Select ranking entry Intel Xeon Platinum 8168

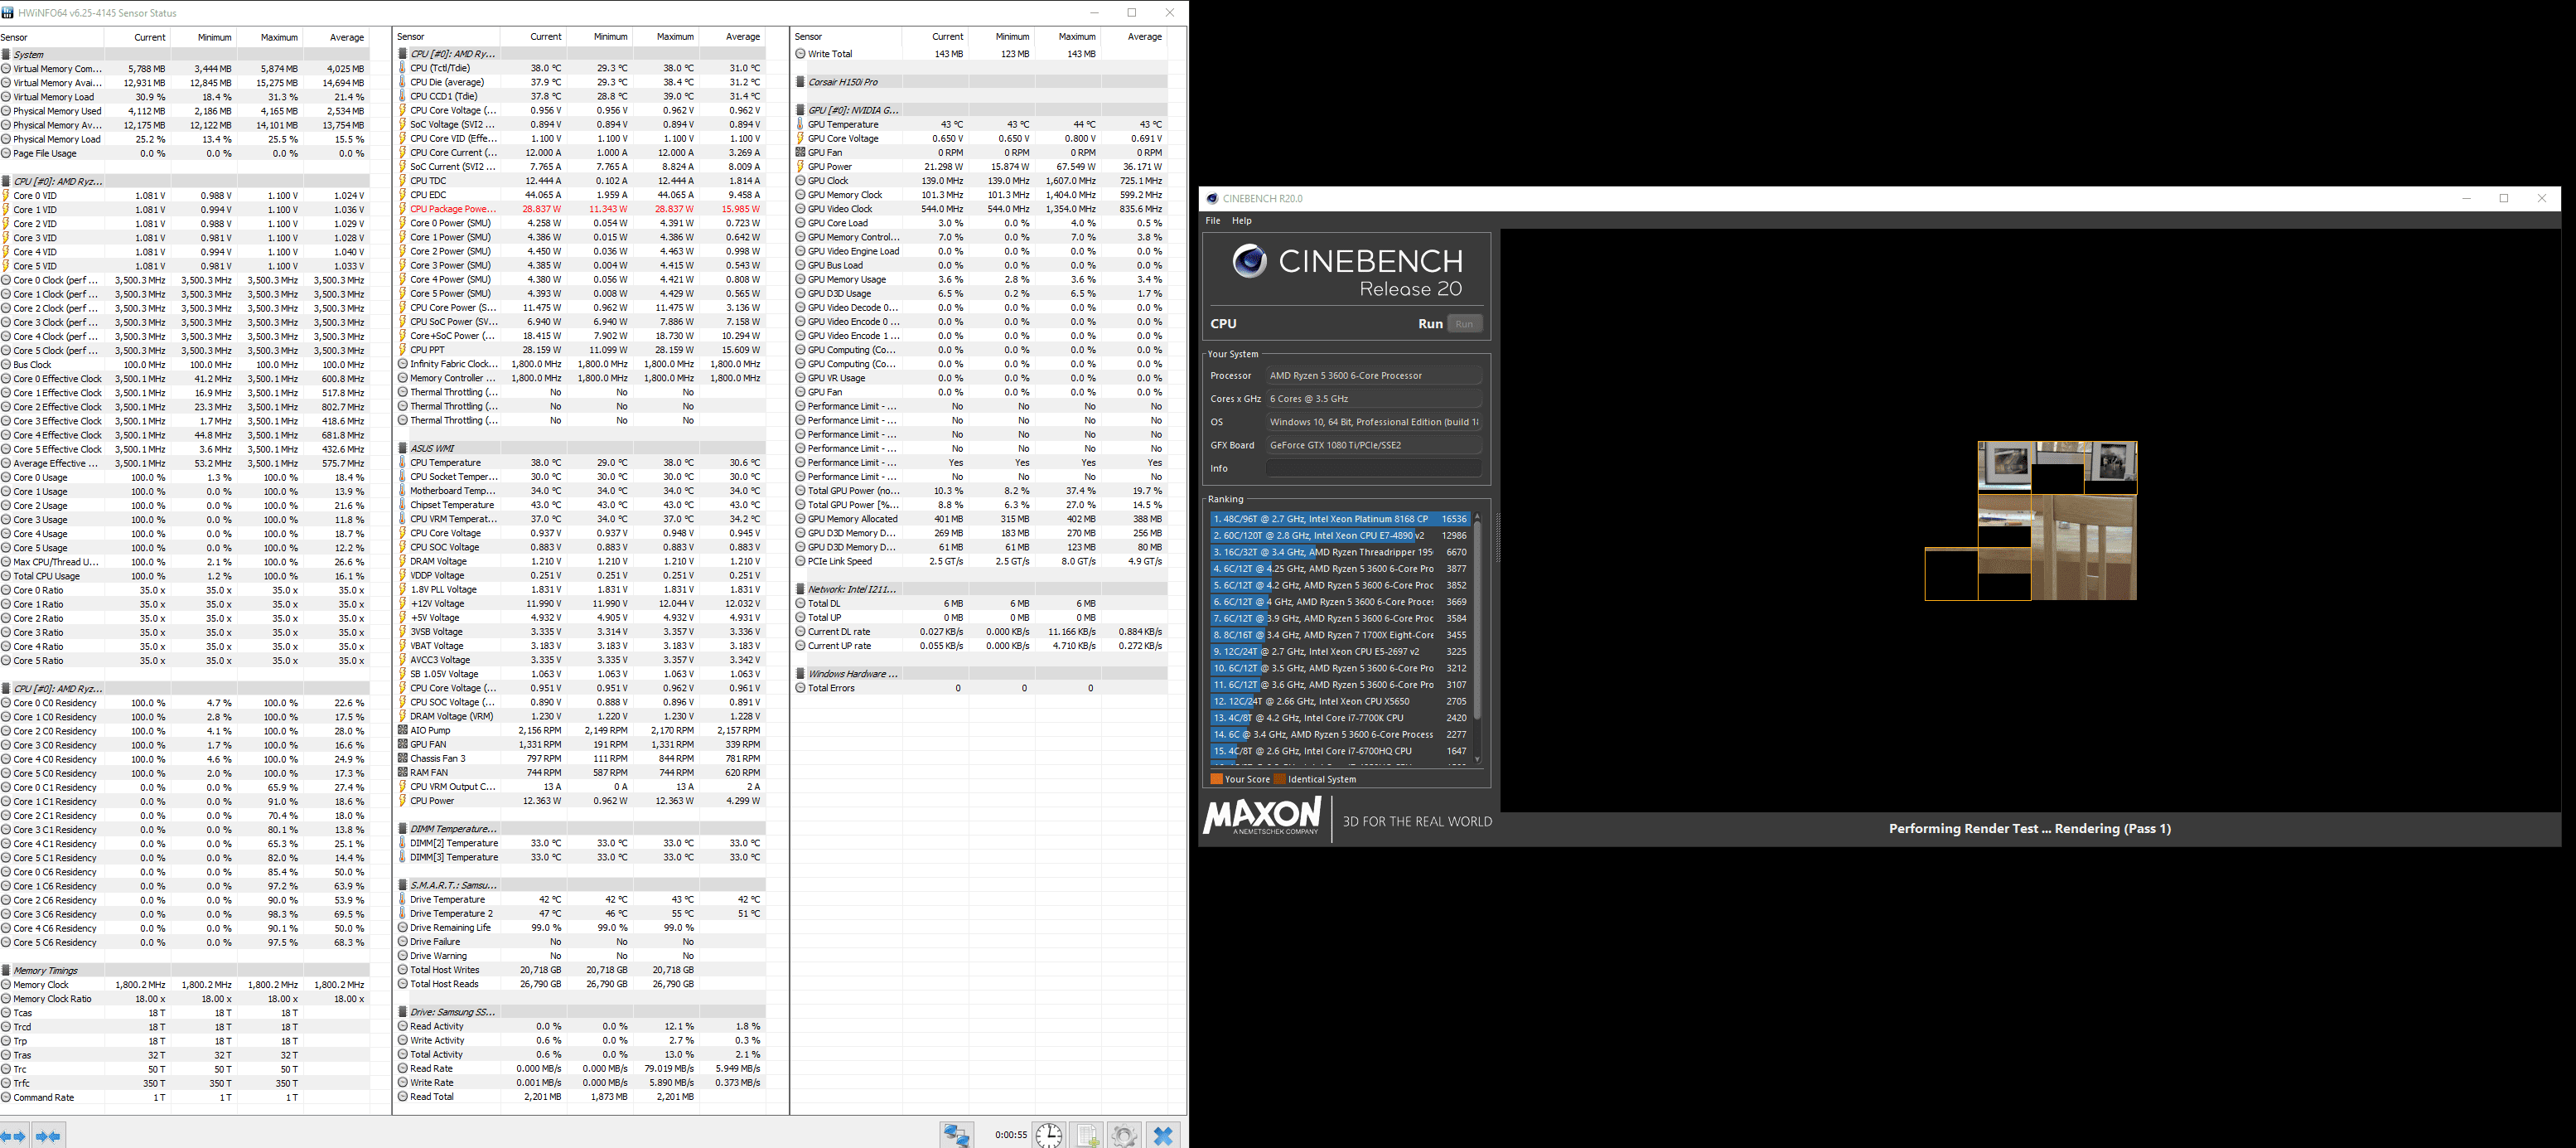[1340, 519]
